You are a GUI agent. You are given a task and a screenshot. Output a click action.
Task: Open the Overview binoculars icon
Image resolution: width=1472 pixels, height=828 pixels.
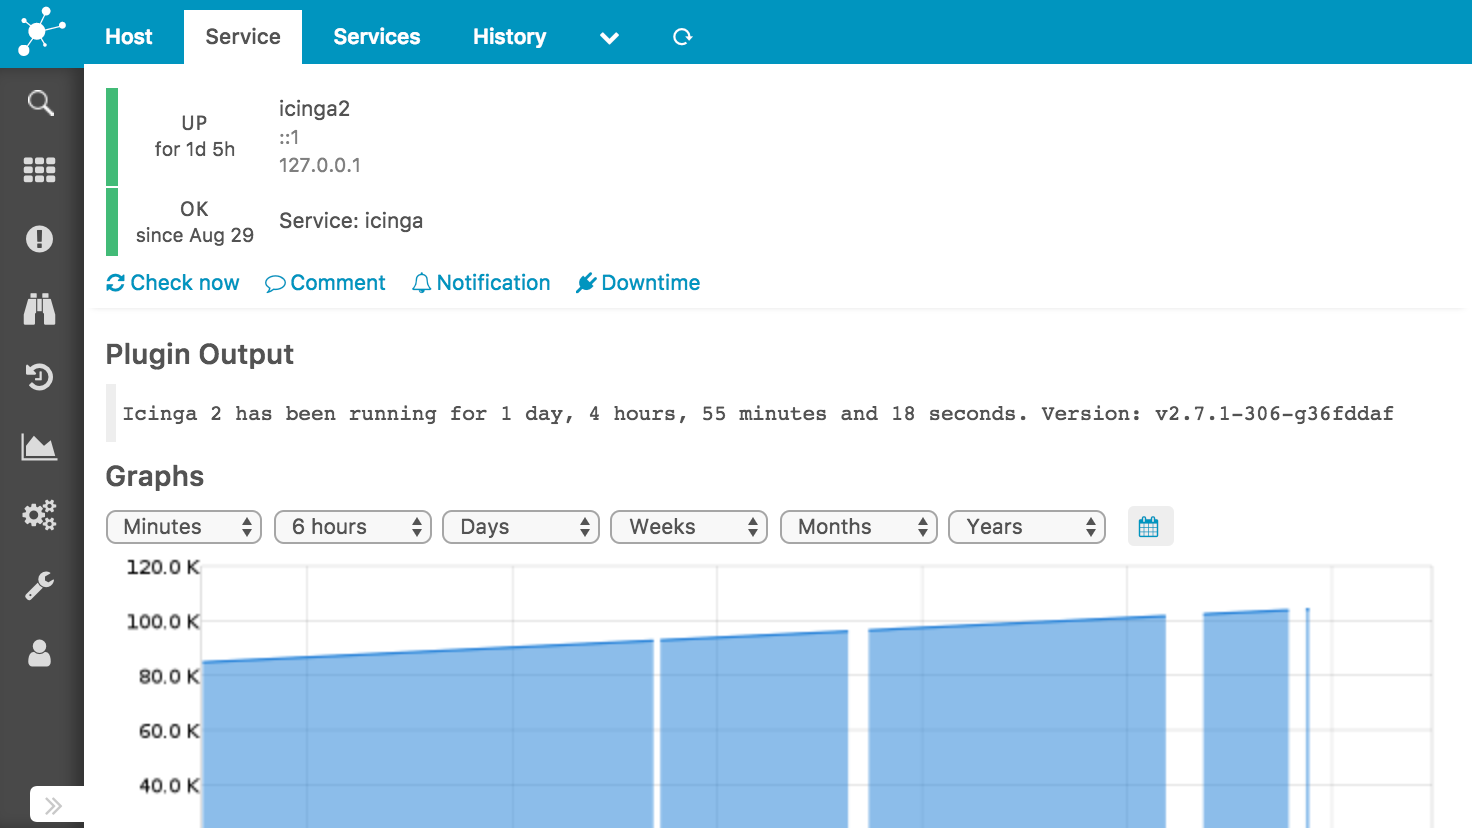coord(39,309)
